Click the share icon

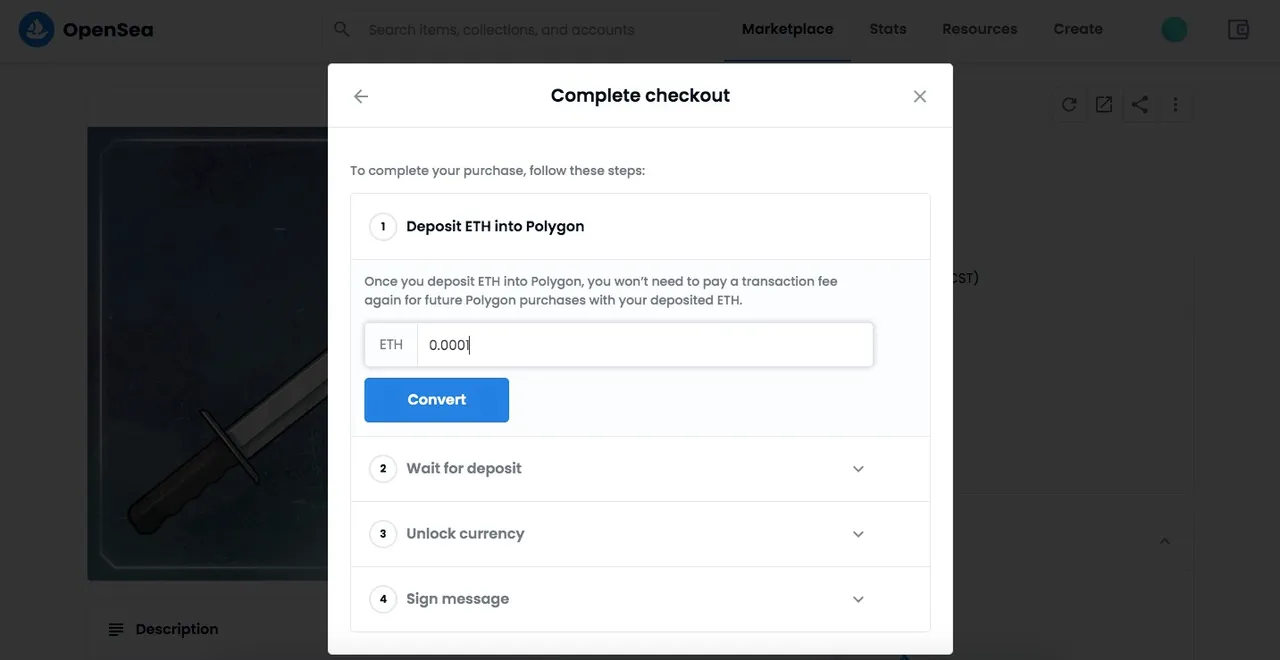click(1140, 104)
